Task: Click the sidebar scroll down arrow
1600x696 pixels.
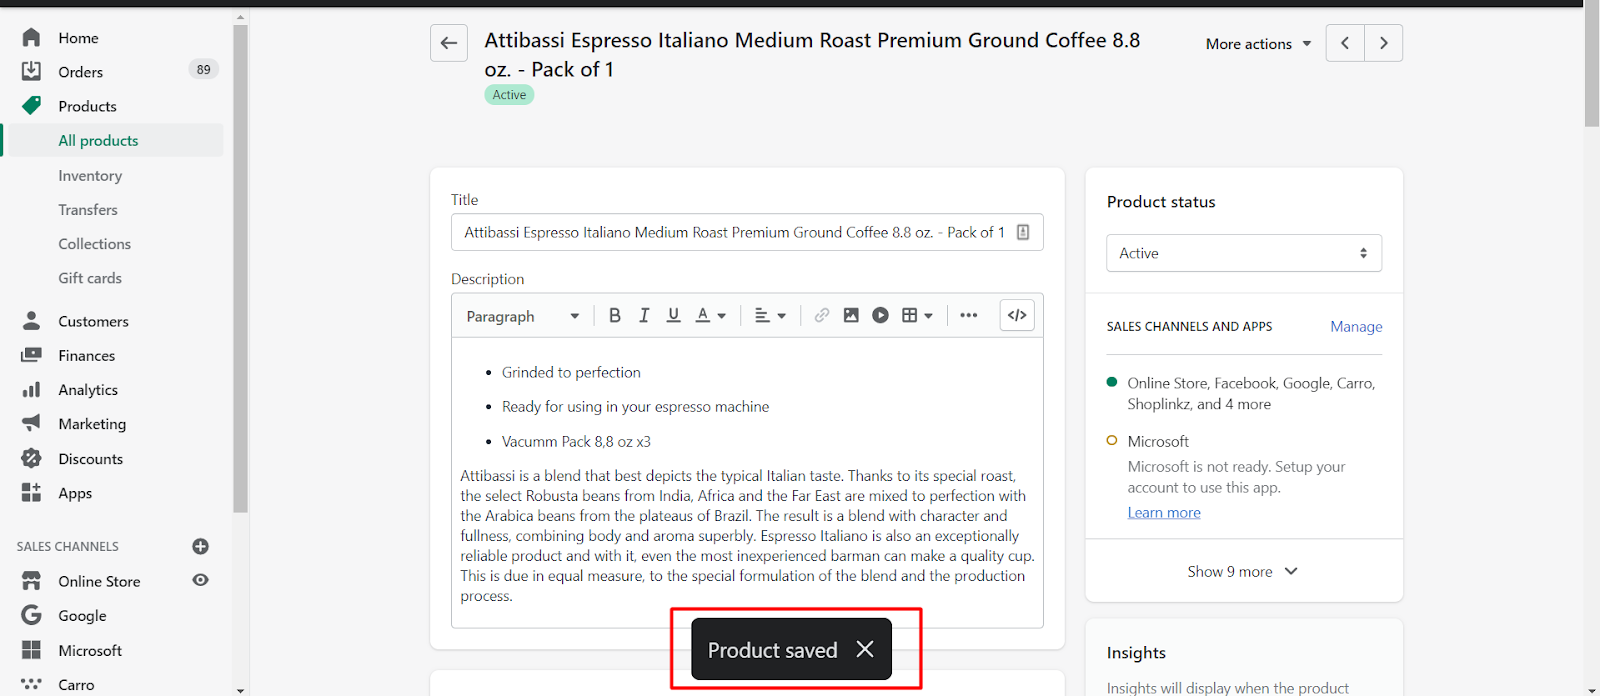Action: [x=240, y=690]
